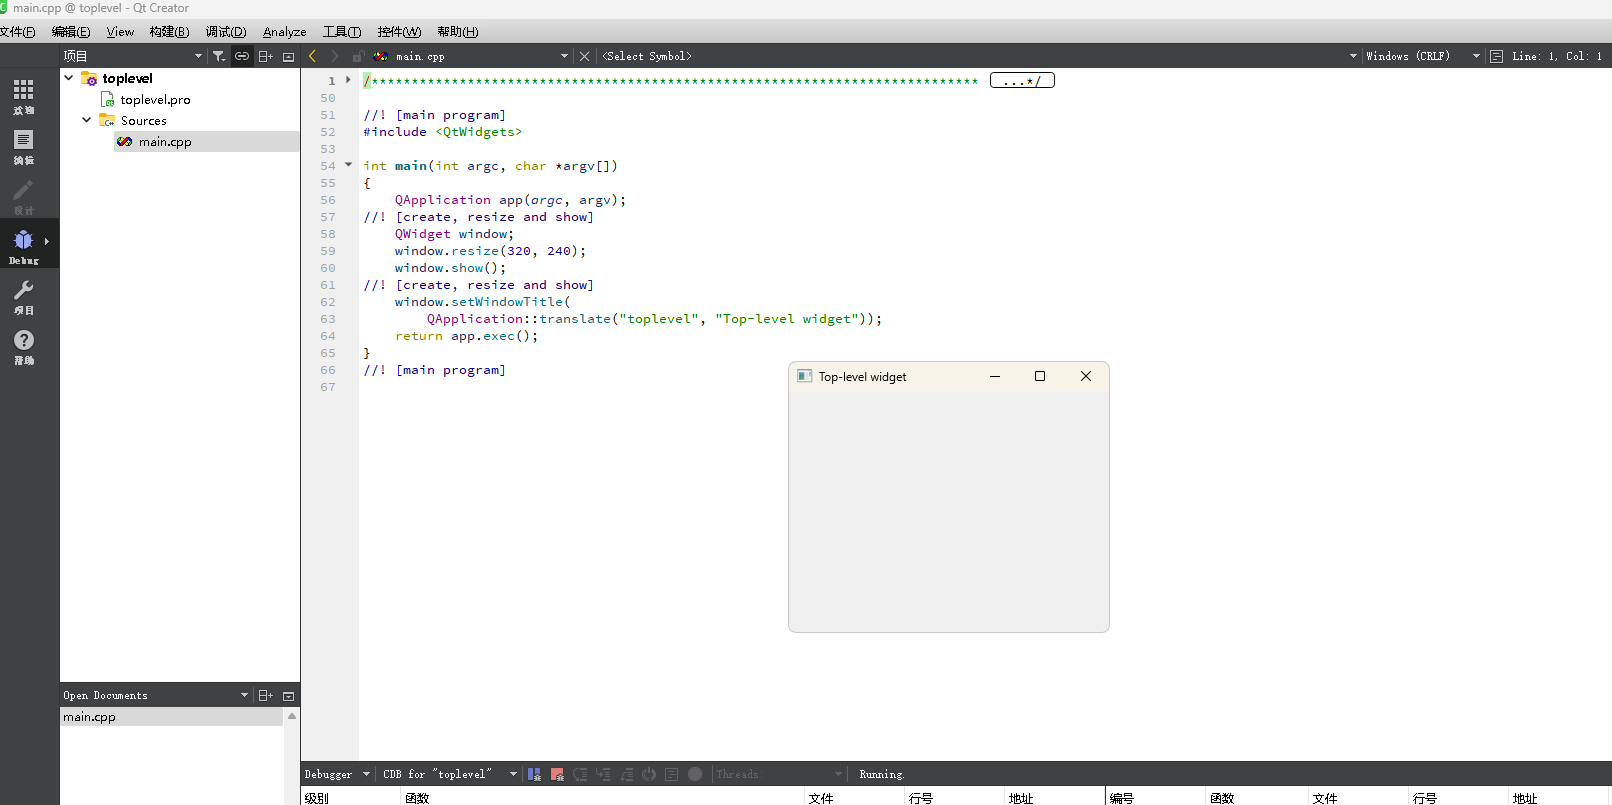The width and height of the screenshot is (1612, 805).
Task: Open the Analyze menu
Action: coord(284,32)
